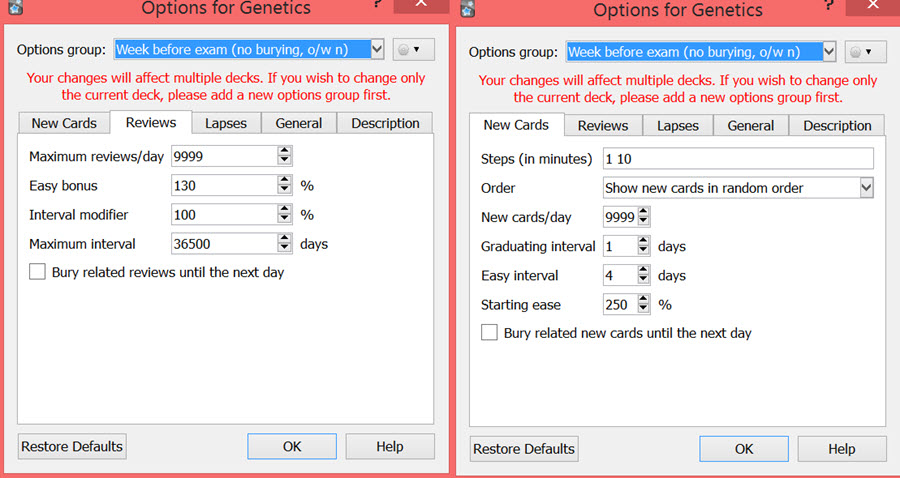Decrease Easy bonus using the down arrow

[x=284, y=191]
